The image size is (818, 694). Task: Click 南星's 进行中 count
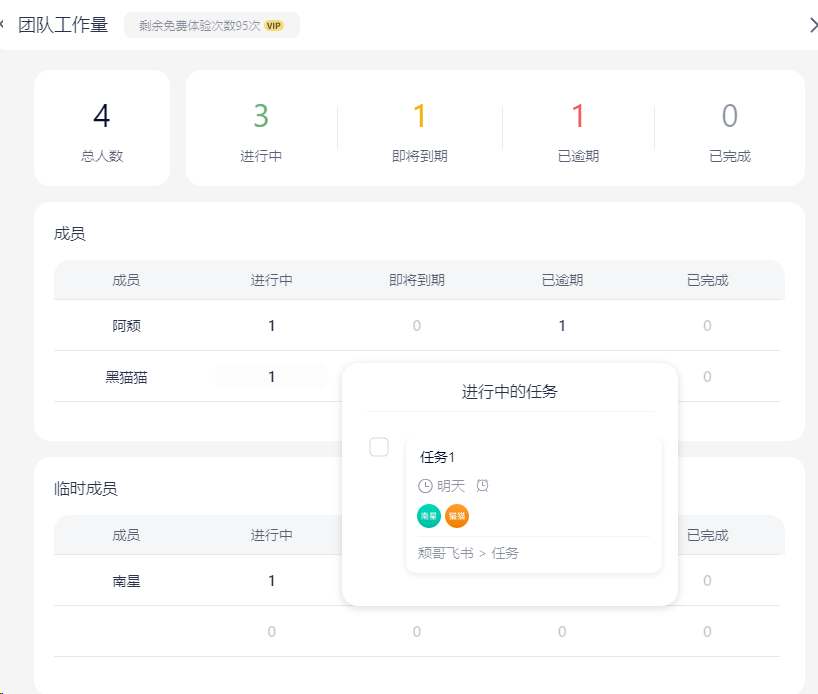tap(271, 580)
